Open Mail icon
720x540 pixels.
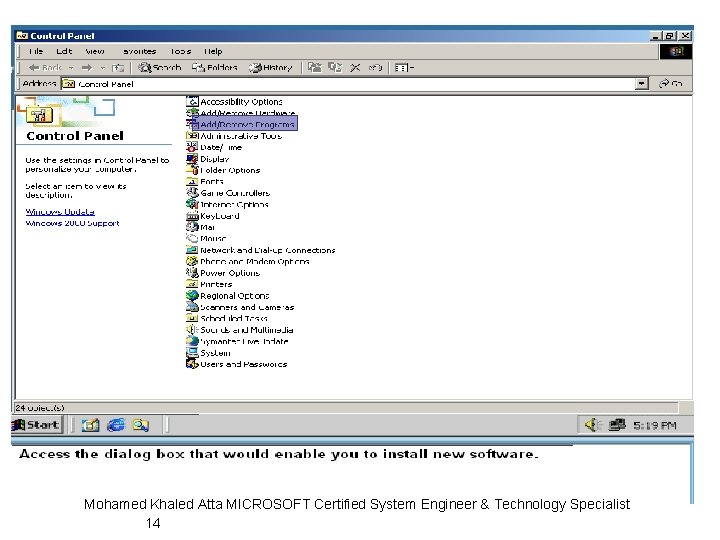click(192, 227)
